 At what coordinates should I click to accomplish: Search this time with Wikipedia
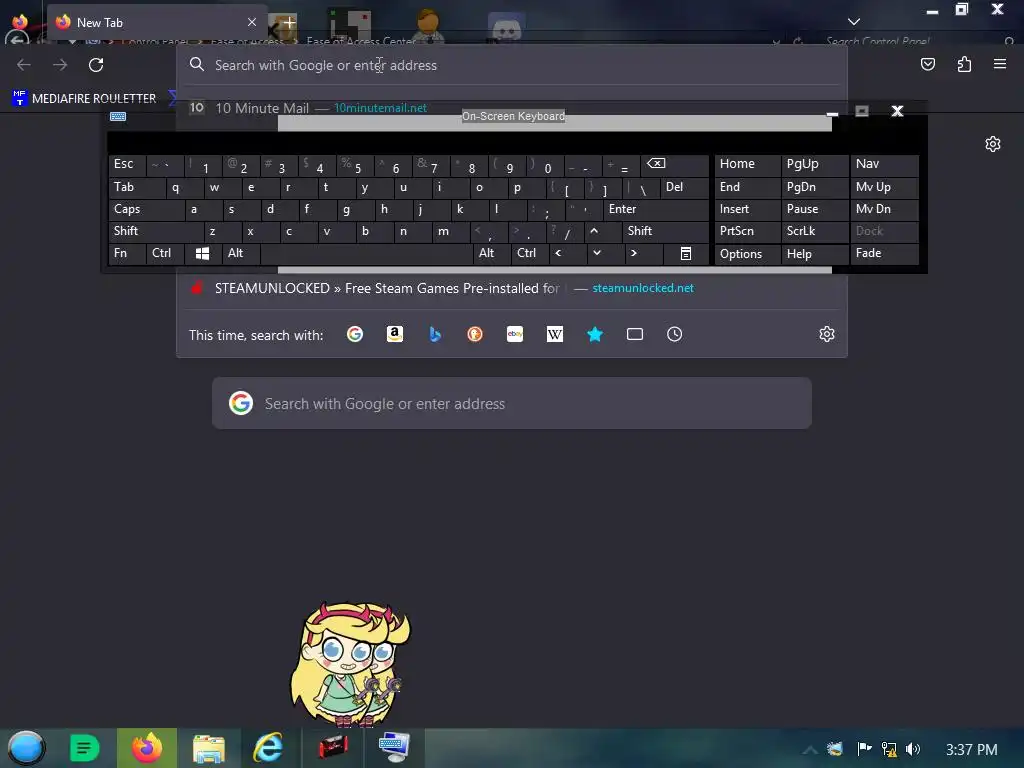tap(554, 334)
